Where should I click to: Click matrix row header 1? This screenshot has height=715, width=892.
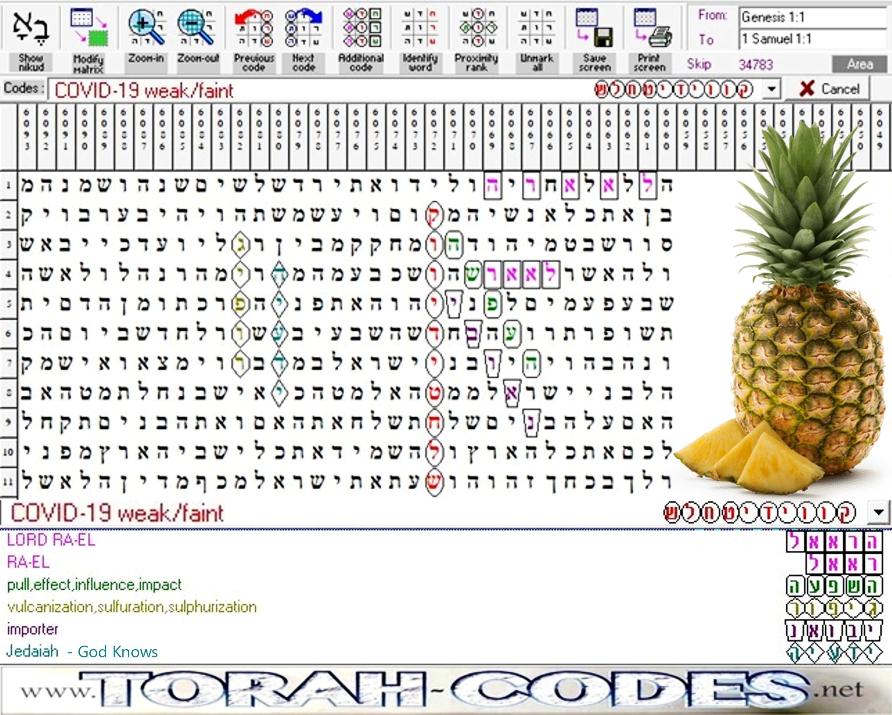click(x=8, y=185)
